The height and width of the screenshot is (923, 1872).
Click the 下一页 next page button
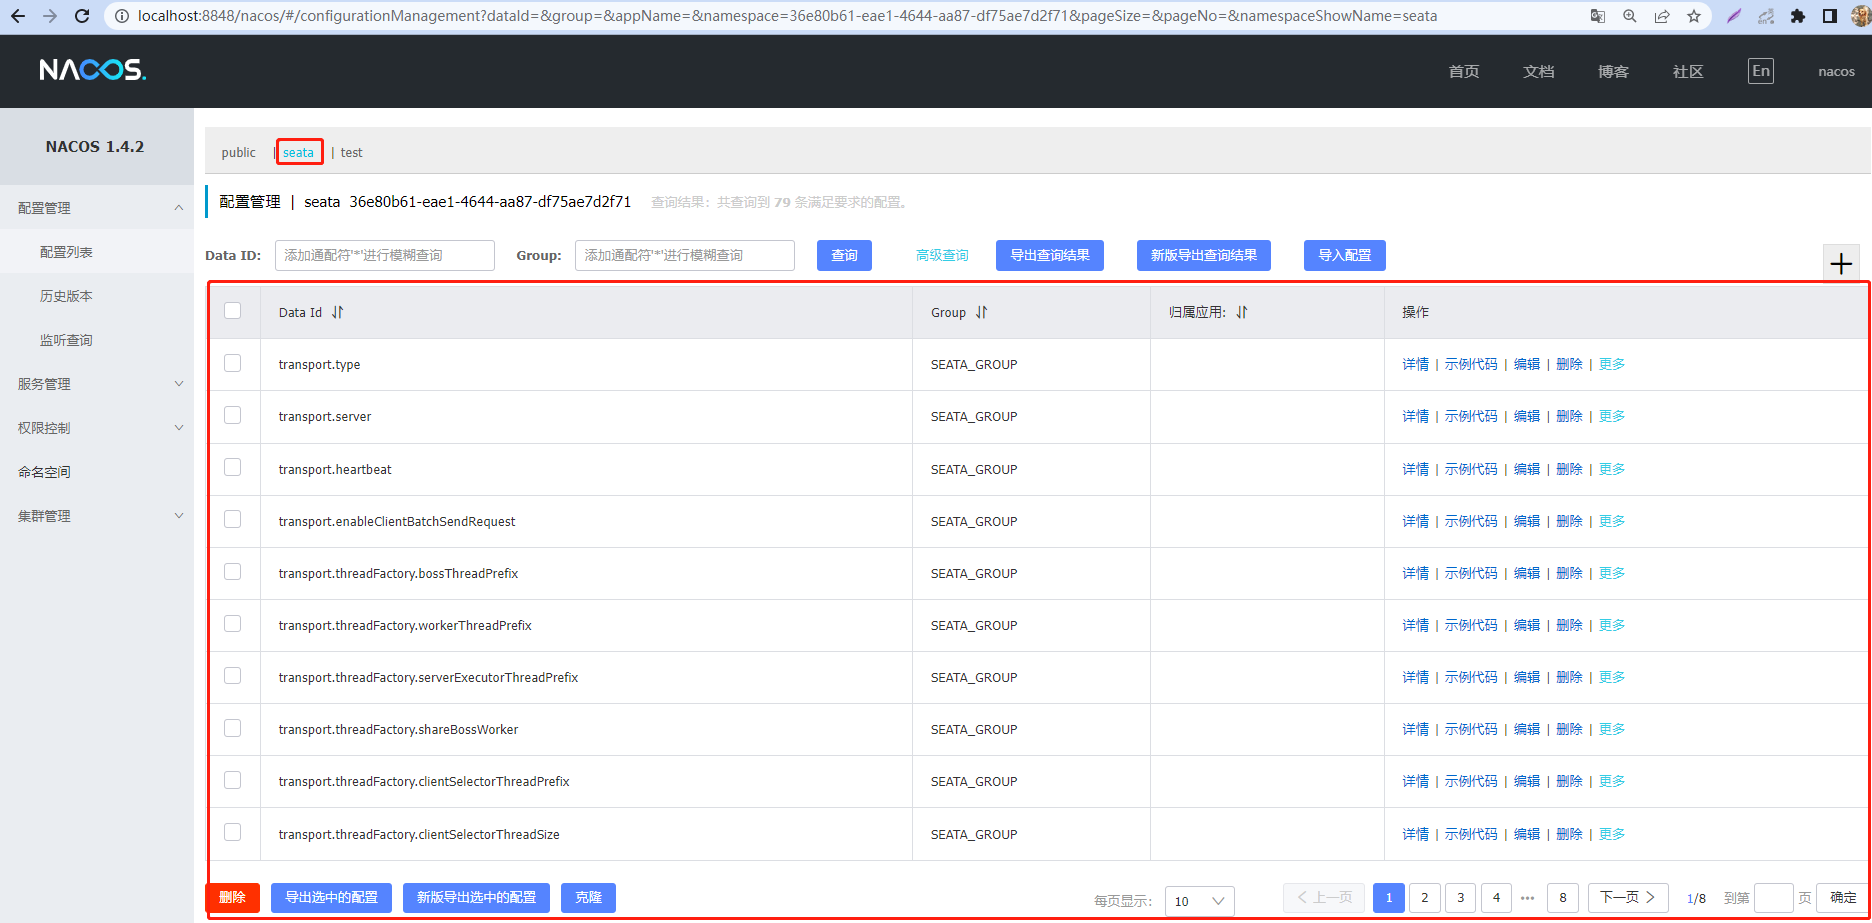pos(1628,898)
